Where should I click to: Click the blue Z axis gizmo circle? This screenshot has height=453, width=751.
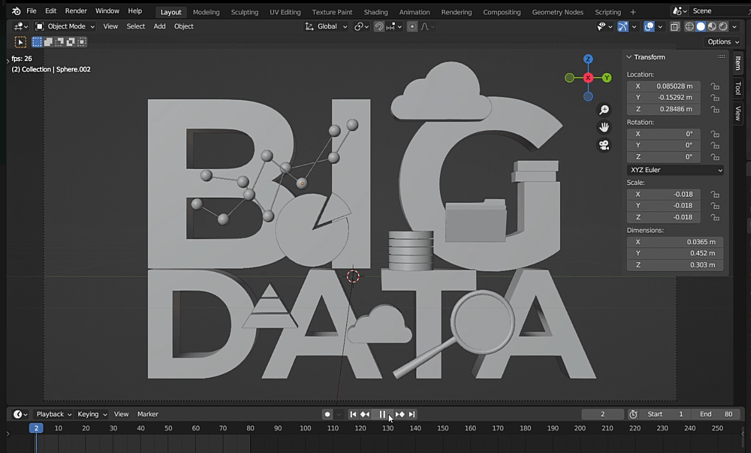[x=588, y=59]
